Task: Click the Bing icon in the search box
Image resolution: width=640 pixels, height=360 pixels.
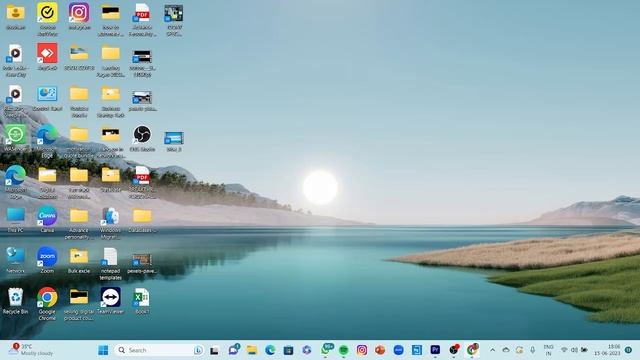Action: pos(198,350)
